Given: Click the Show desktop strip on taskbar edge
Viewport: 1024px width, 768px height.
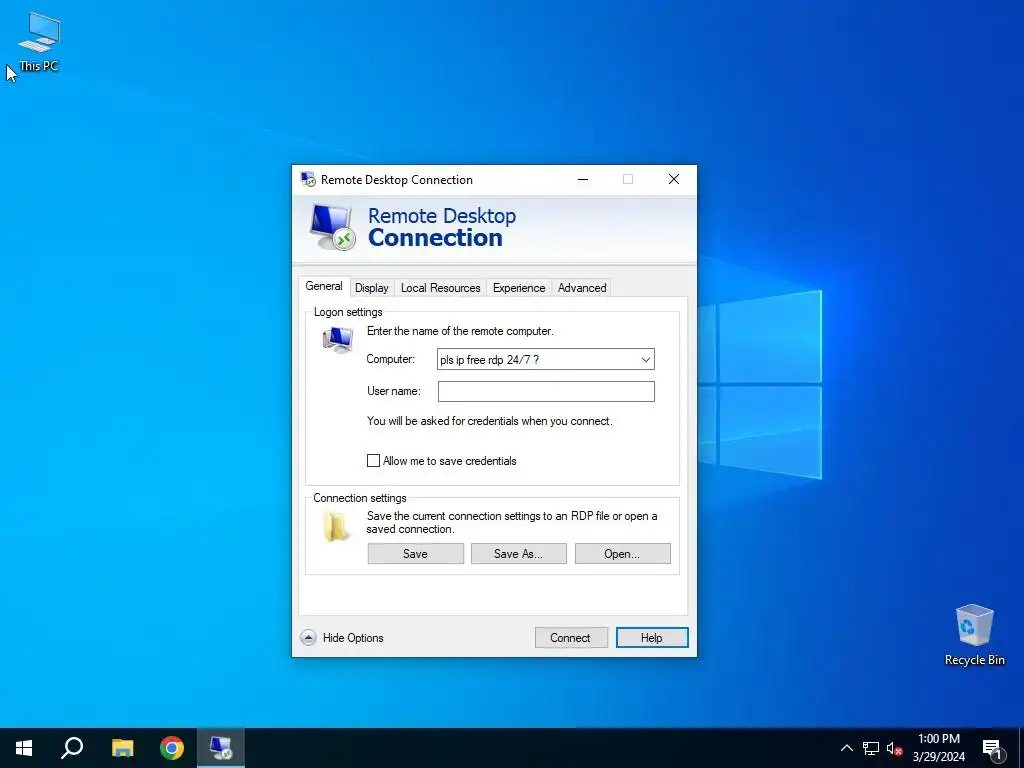Looking at the screenshot, I should [1021, 748].
